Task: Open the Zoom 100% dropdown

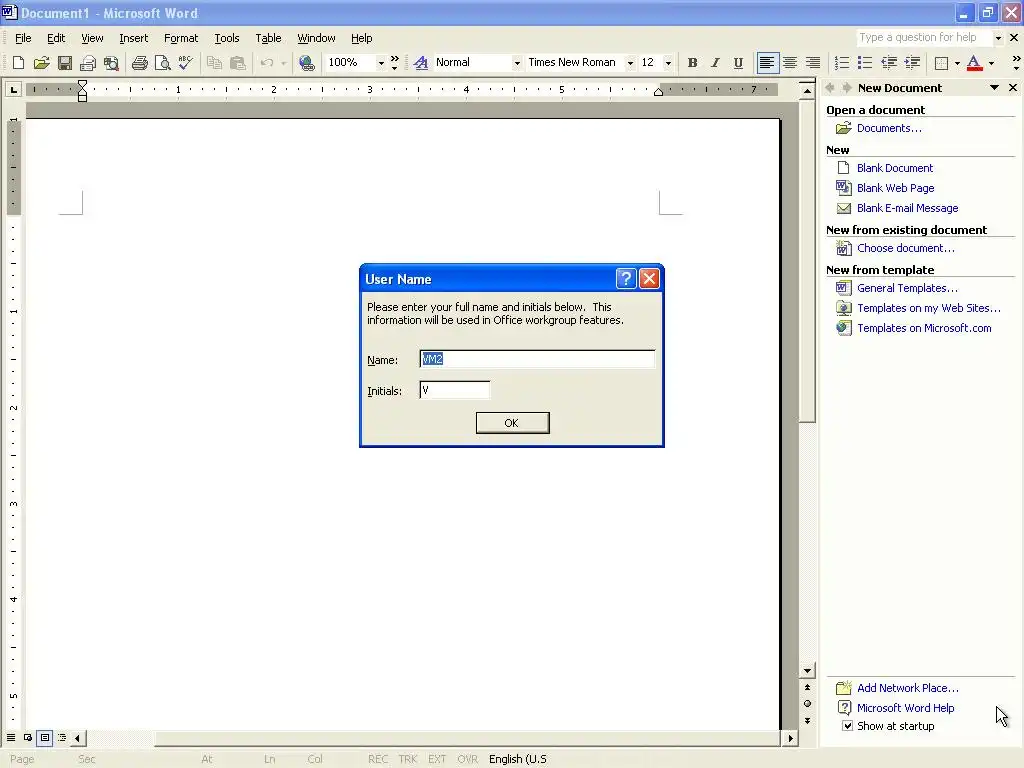Action: pyautogui.click(x=381, y=63)
